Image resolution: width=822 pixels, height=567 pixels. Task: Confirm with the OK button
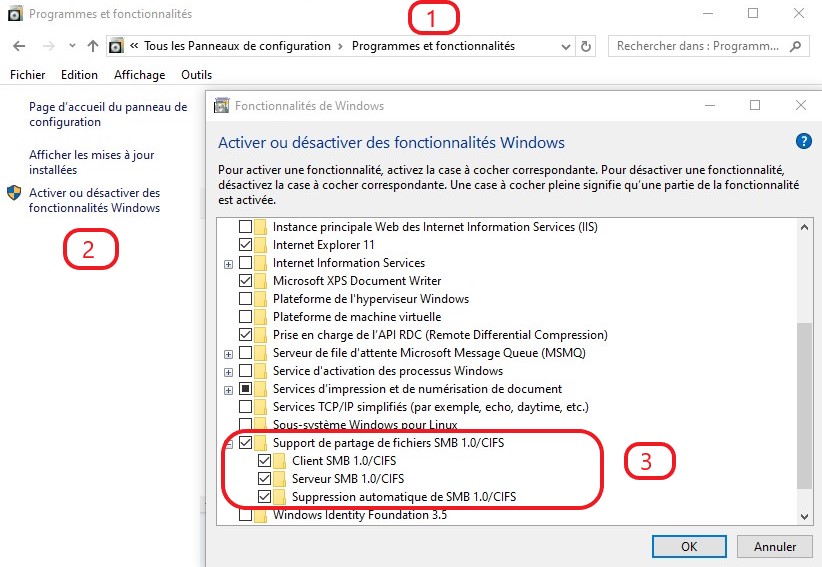689,547
